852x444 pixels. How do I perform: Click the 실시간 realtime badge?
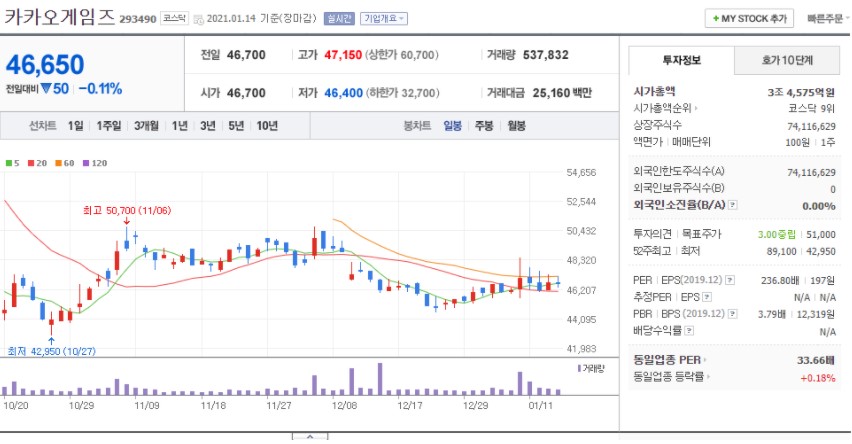(339, 18)
